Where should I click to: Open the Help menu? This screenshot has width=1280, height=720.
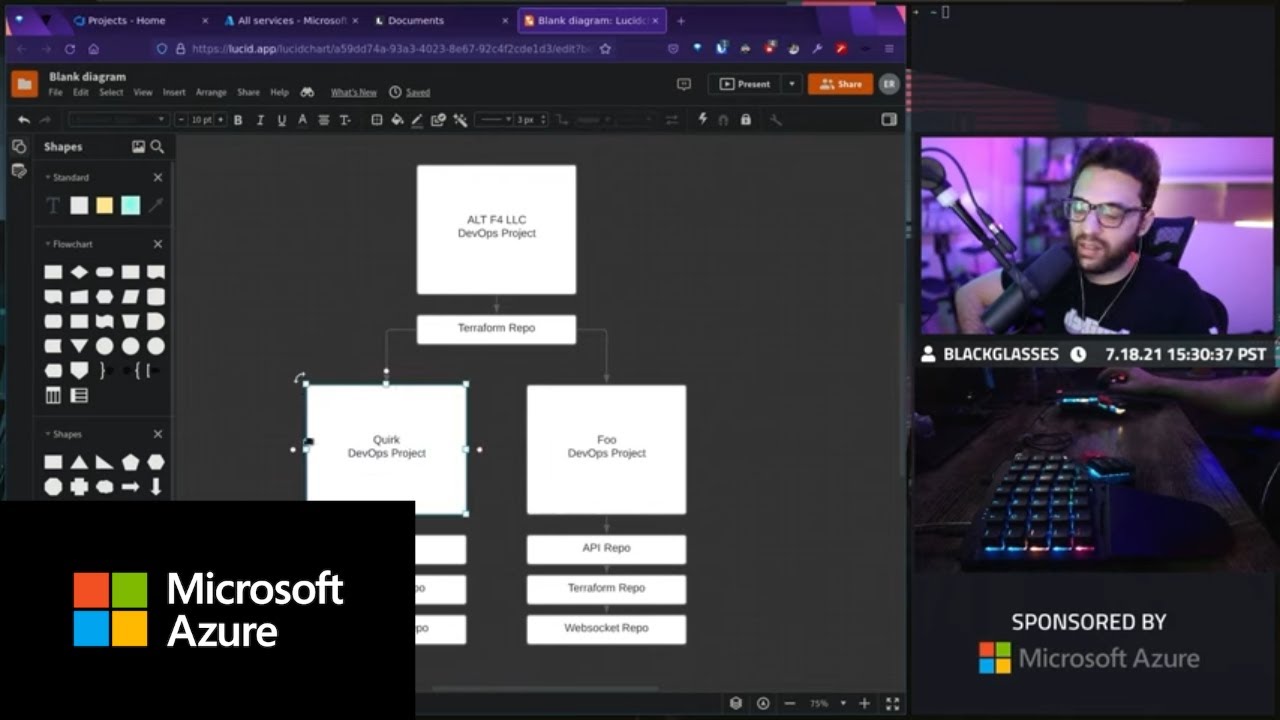[x=280, y=92]
